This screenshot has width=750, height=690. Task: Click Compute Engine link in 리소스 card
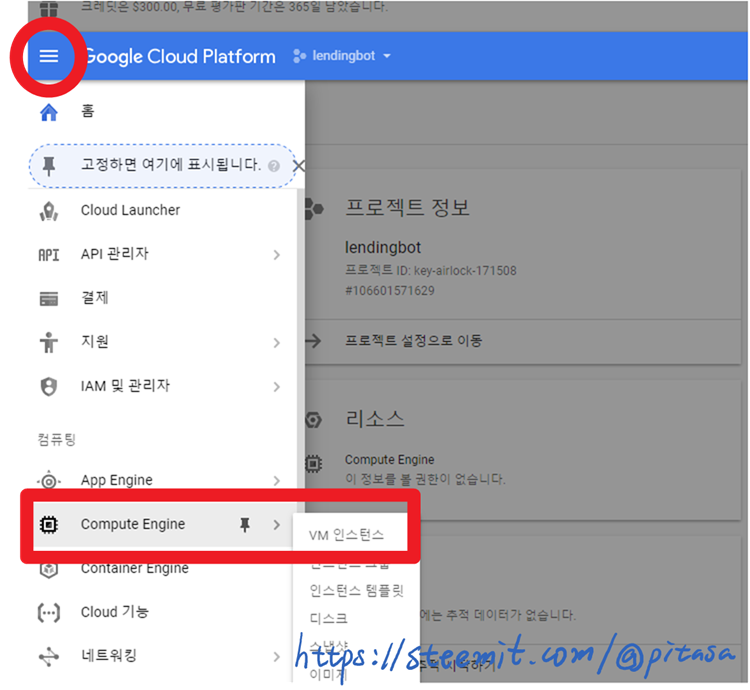[x=390, y=460]
